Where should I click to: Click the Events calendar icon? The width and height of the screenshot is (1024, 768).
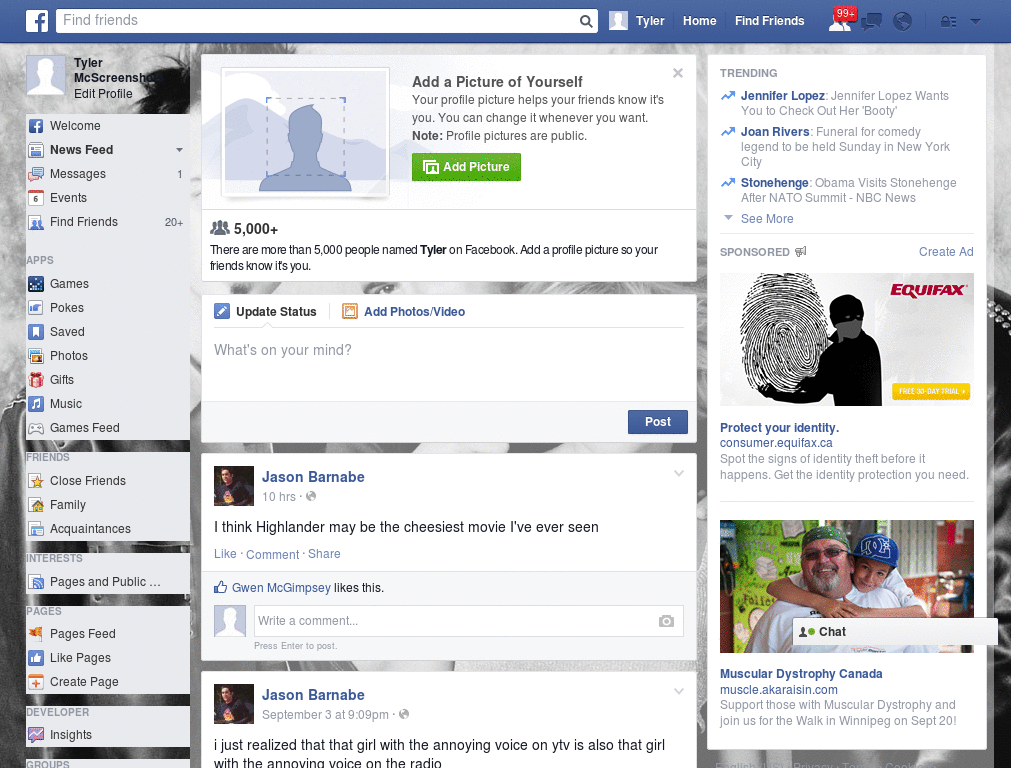[36, 198]
